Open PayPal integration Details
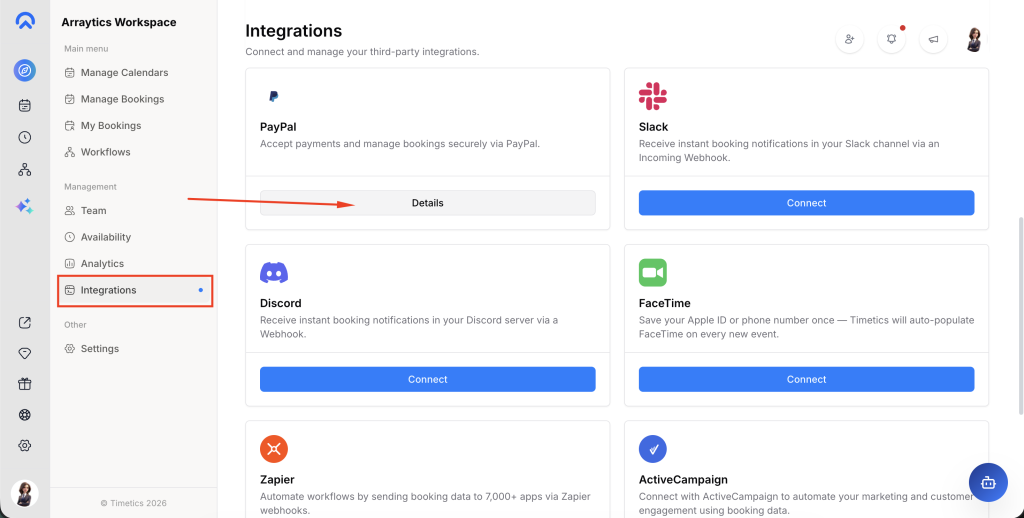The width and height of the screenshot is (1024, 518). click(427, 203)
